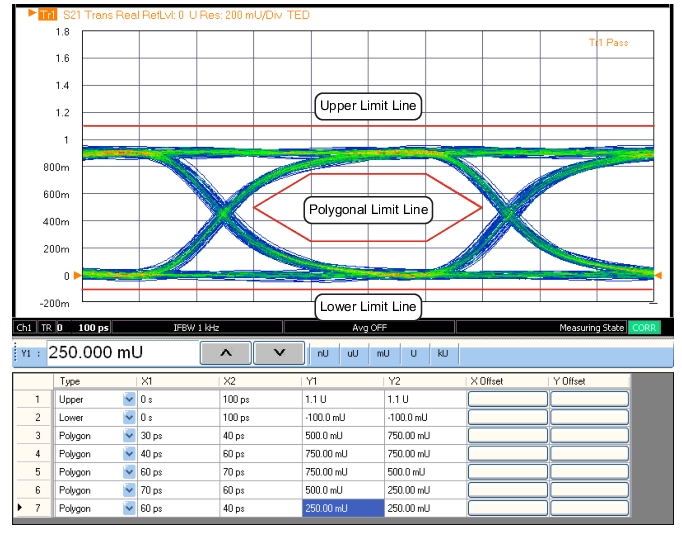Select row header number 7 with arrow marker
This screenshot has width=682, height=536.
tap(35, 508)
